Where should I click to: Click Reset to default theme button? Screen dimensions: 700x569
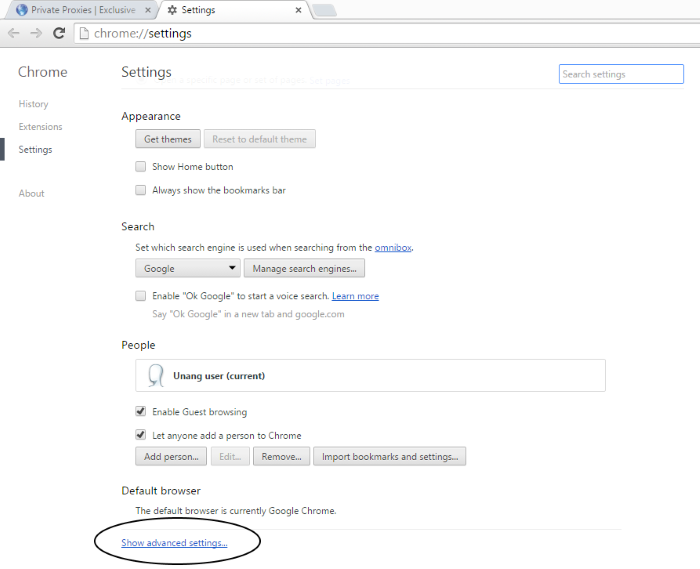point(260,139)
